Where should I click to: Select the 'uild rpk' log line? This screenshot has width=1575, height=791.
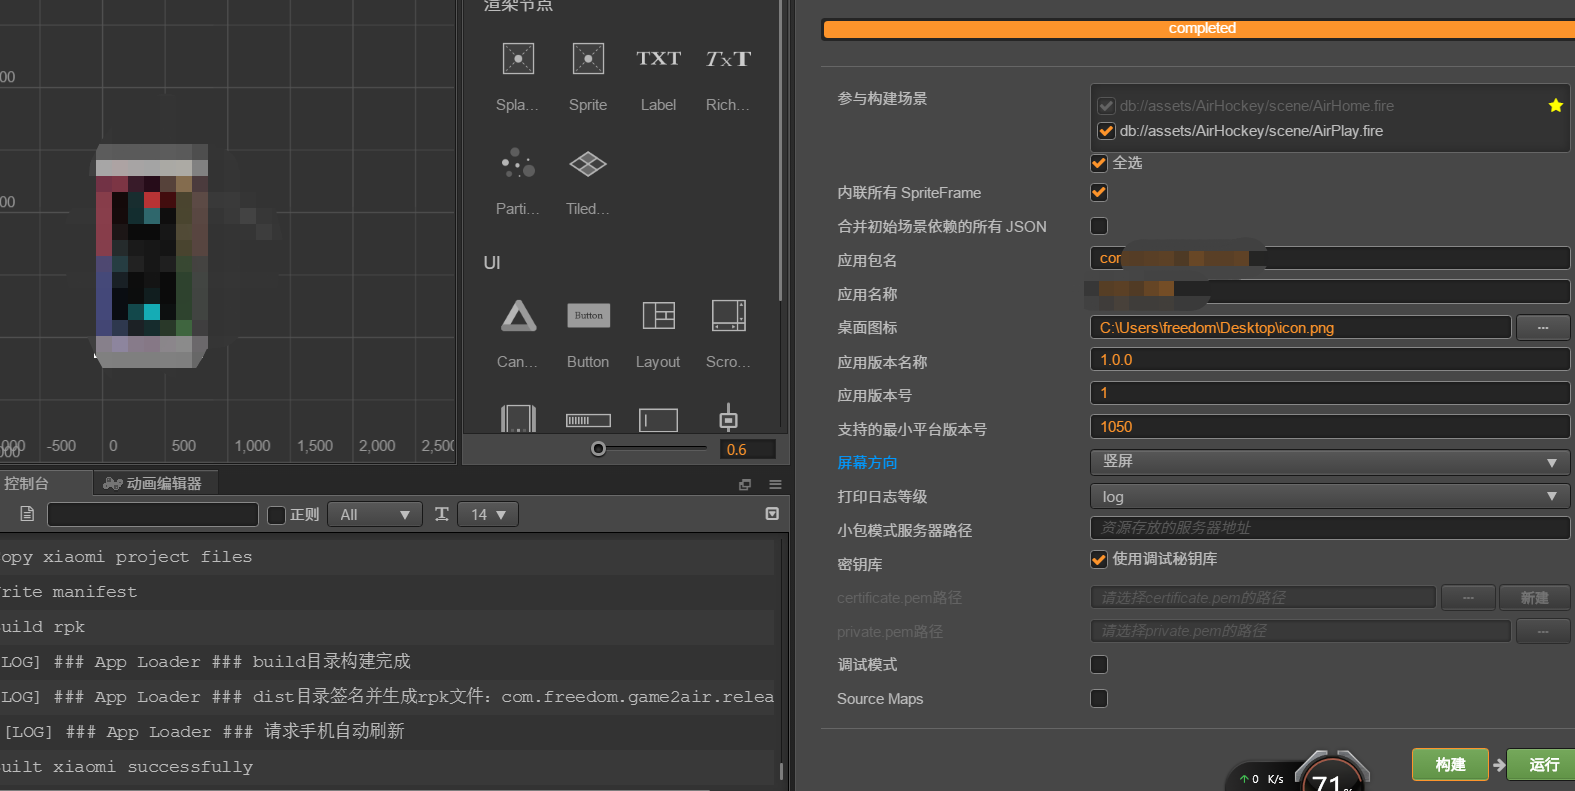point(387,626)
